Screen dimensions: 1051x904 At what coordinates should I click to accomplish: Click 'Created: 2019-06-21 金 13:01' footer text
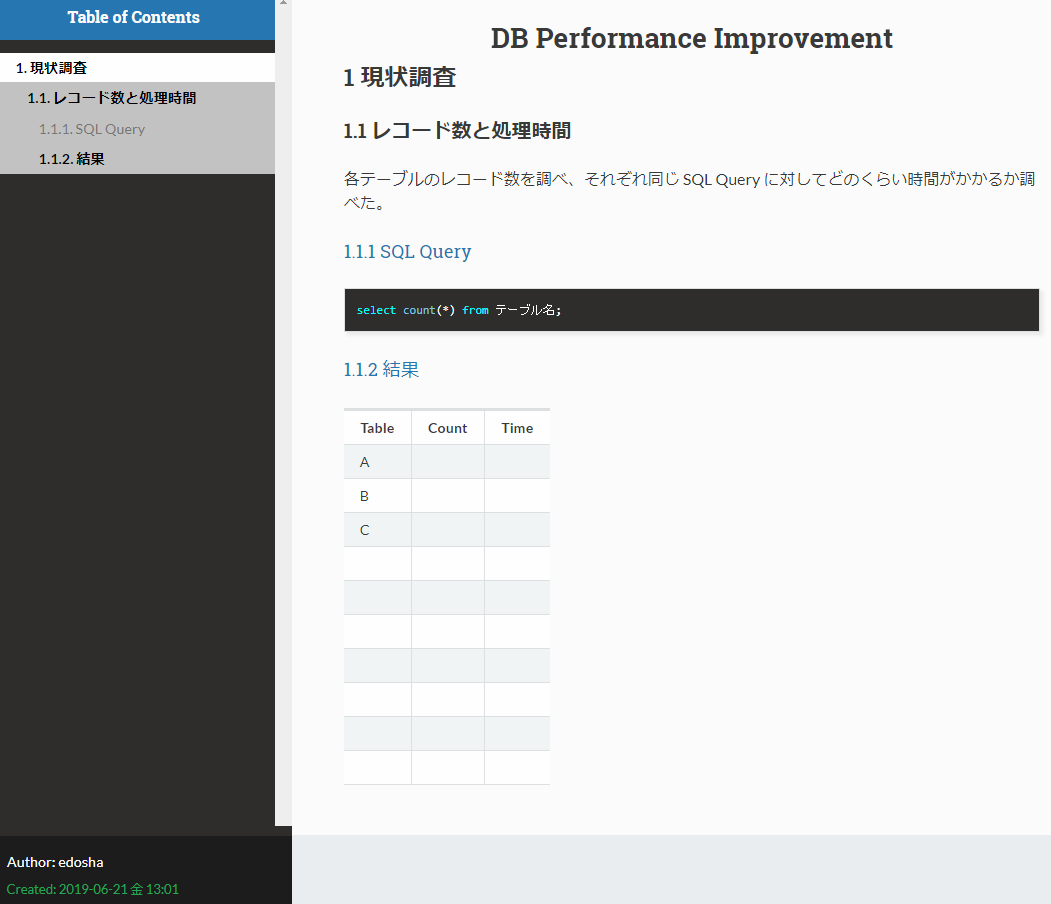click(x=92, y=889)
